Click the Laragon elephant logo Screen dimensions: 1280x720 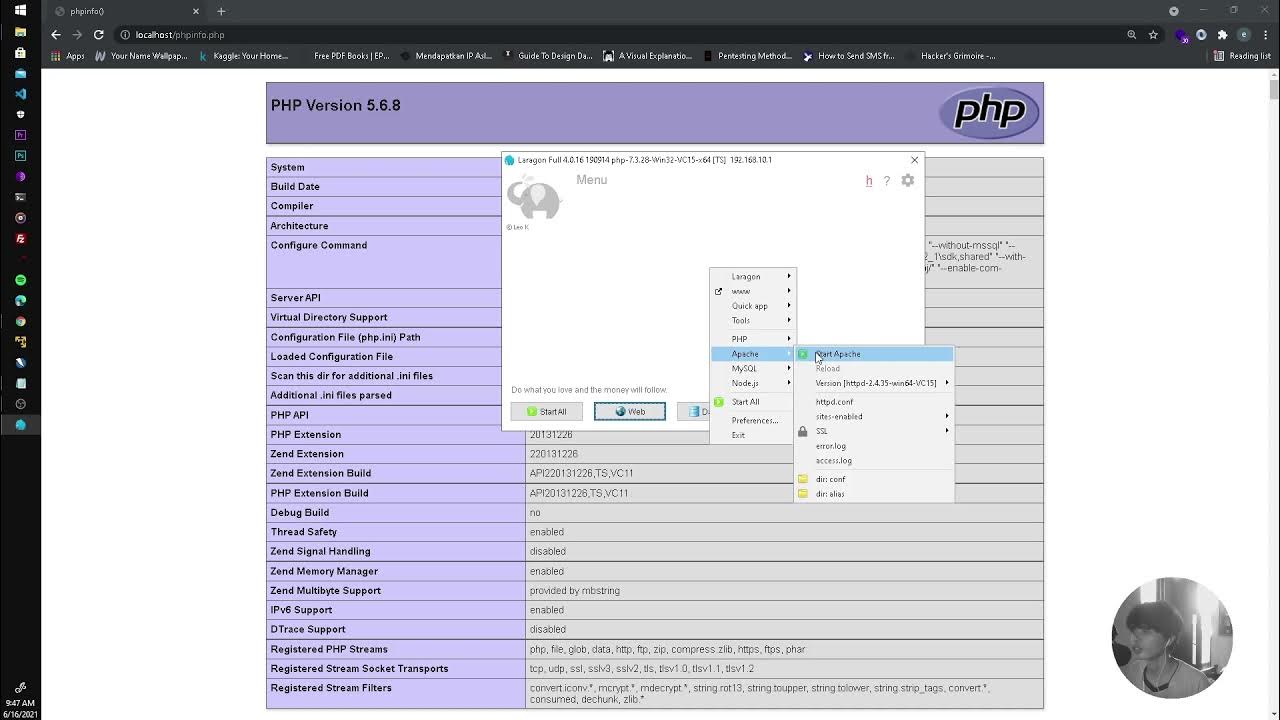tap(533, 197)
